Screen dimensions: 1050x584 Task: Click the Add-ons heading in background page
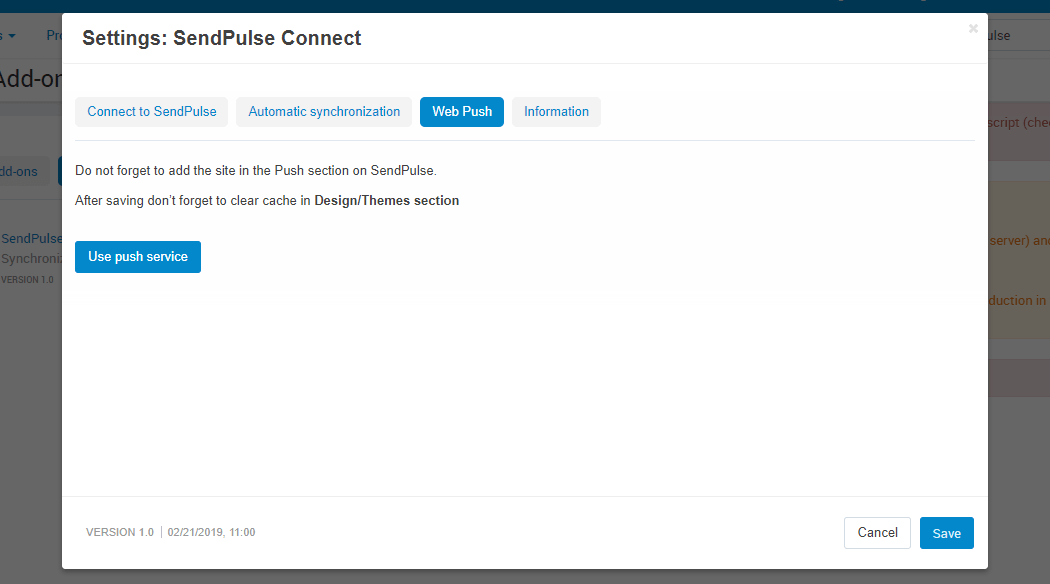30,79
